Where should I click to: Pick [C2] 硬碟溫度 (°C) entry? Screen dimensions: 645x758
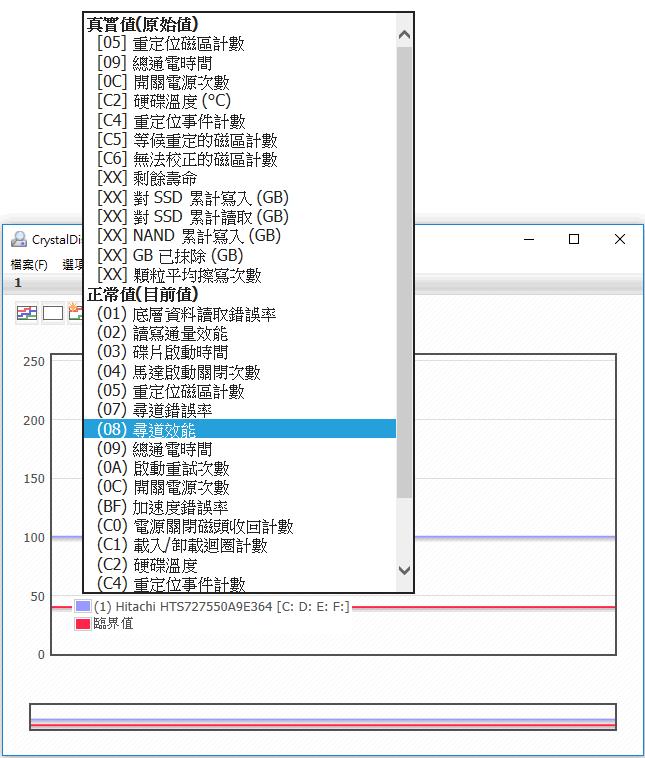240,102
